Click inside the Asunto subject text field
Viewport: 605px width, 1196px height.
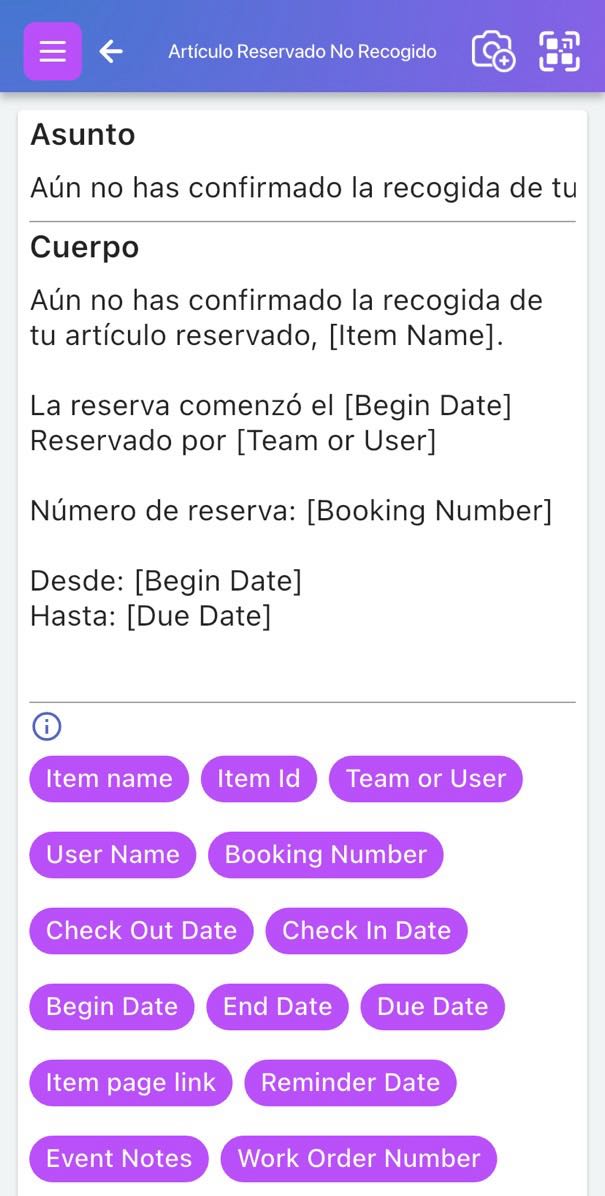click(300, 187)
